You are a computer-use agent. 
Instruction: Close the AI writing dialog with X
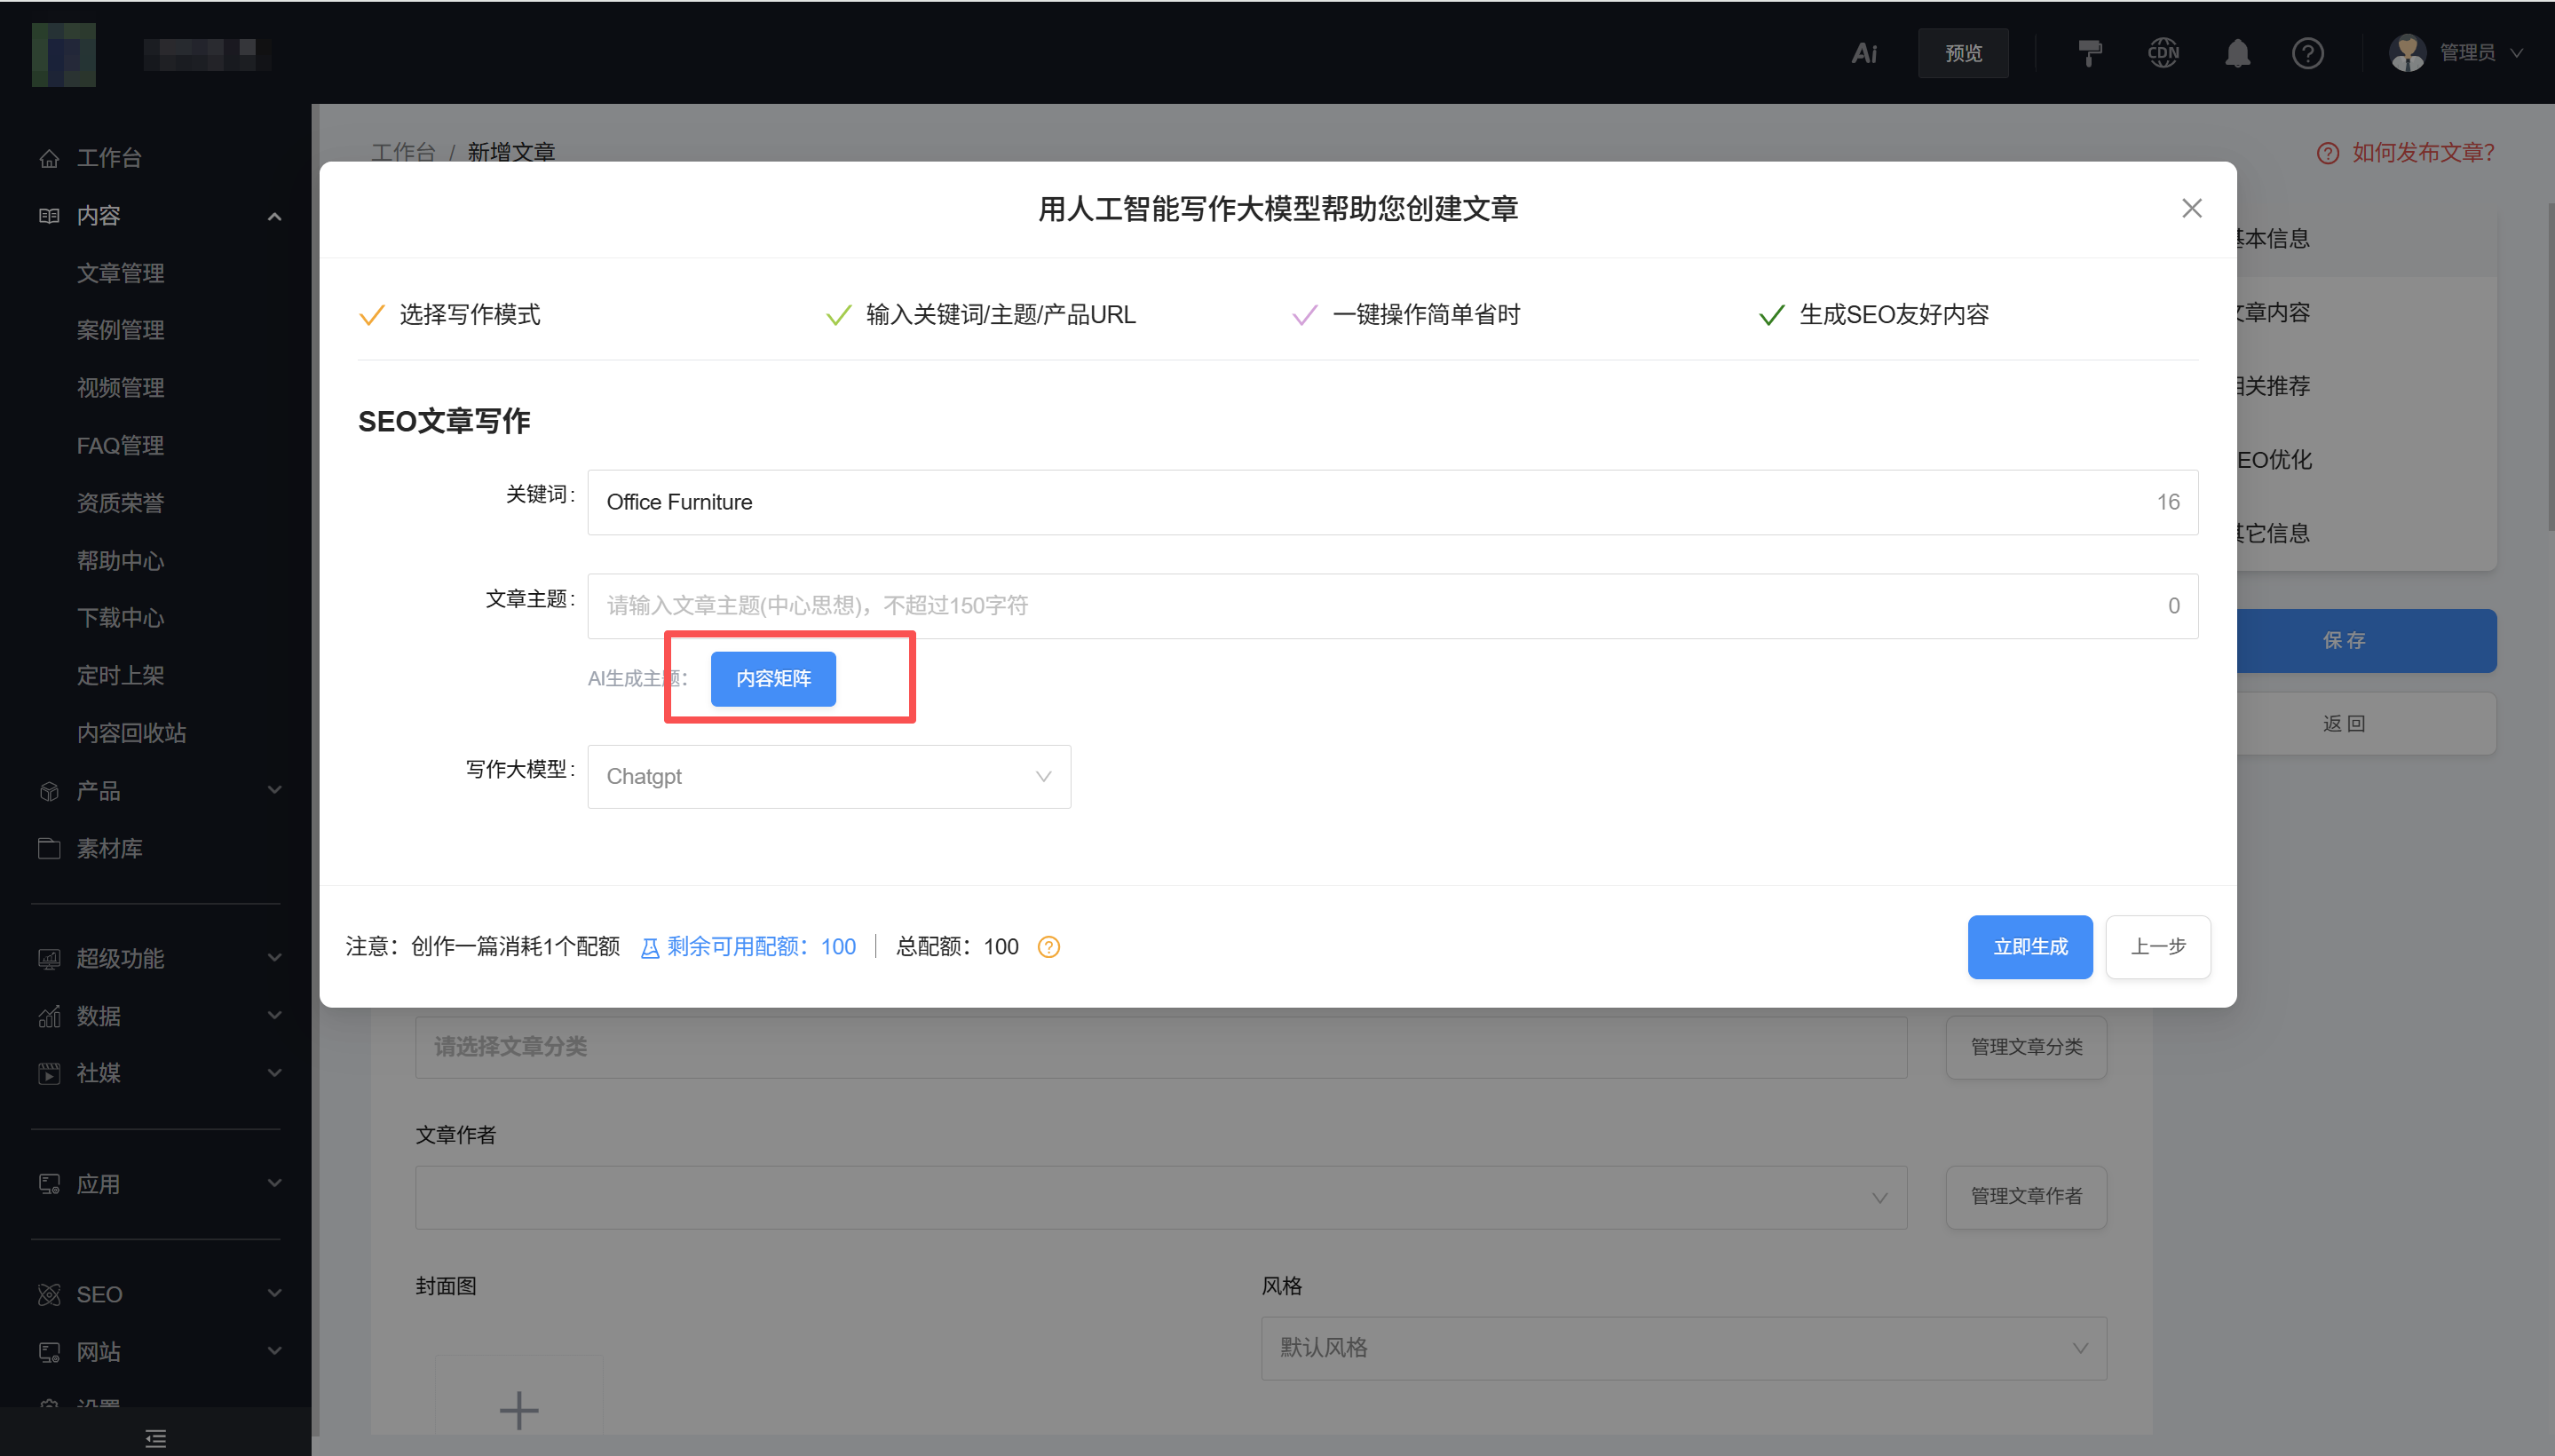(2191, 208)
